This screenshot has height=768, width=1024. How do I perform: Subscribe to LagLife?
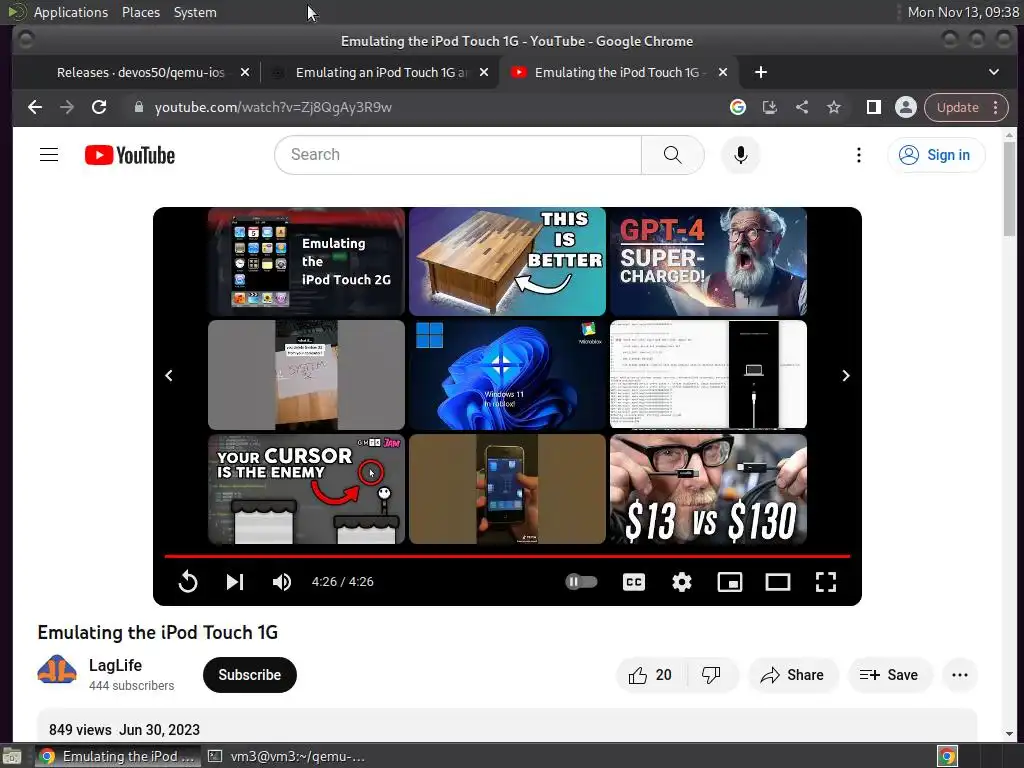249,675
